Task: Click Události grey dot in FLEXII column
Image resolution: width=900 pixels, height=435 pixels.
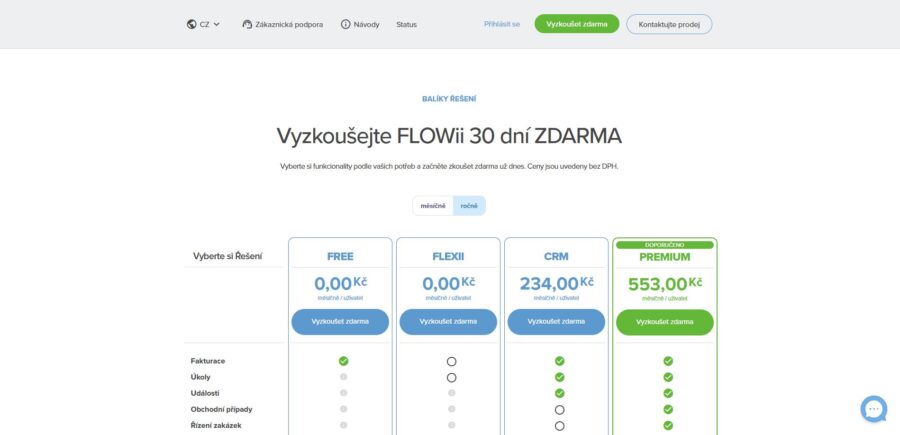Action: (x=452, y=393)
